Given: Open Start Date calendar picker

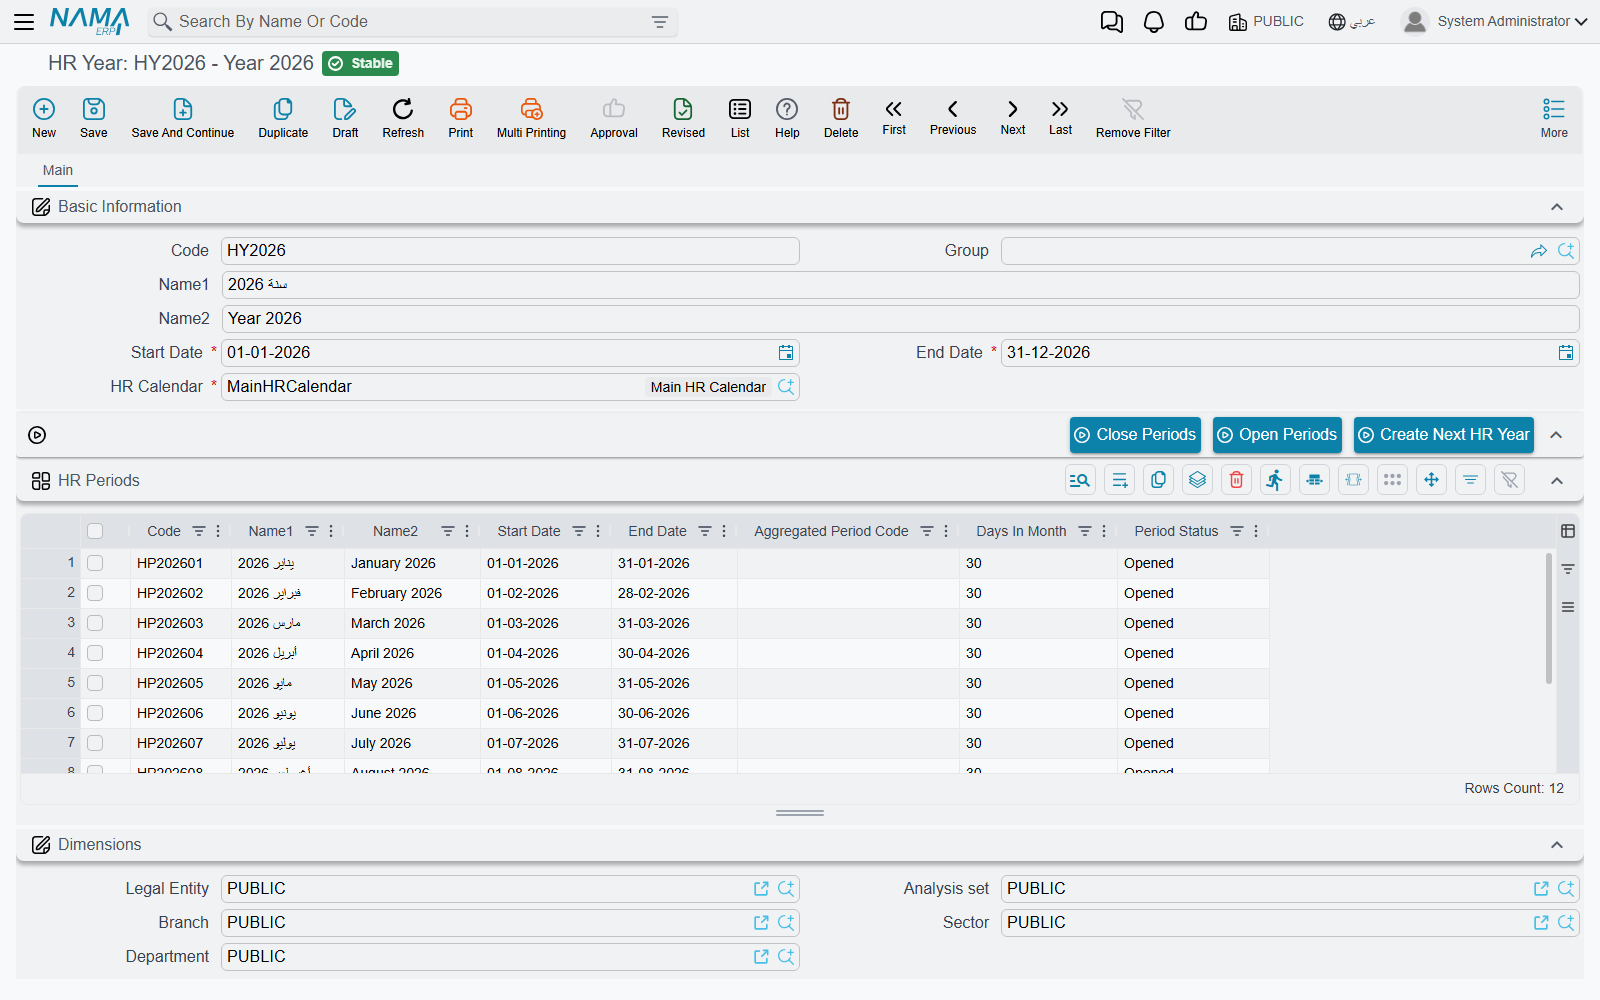Looking at the screenshot, I should [786, 353].
